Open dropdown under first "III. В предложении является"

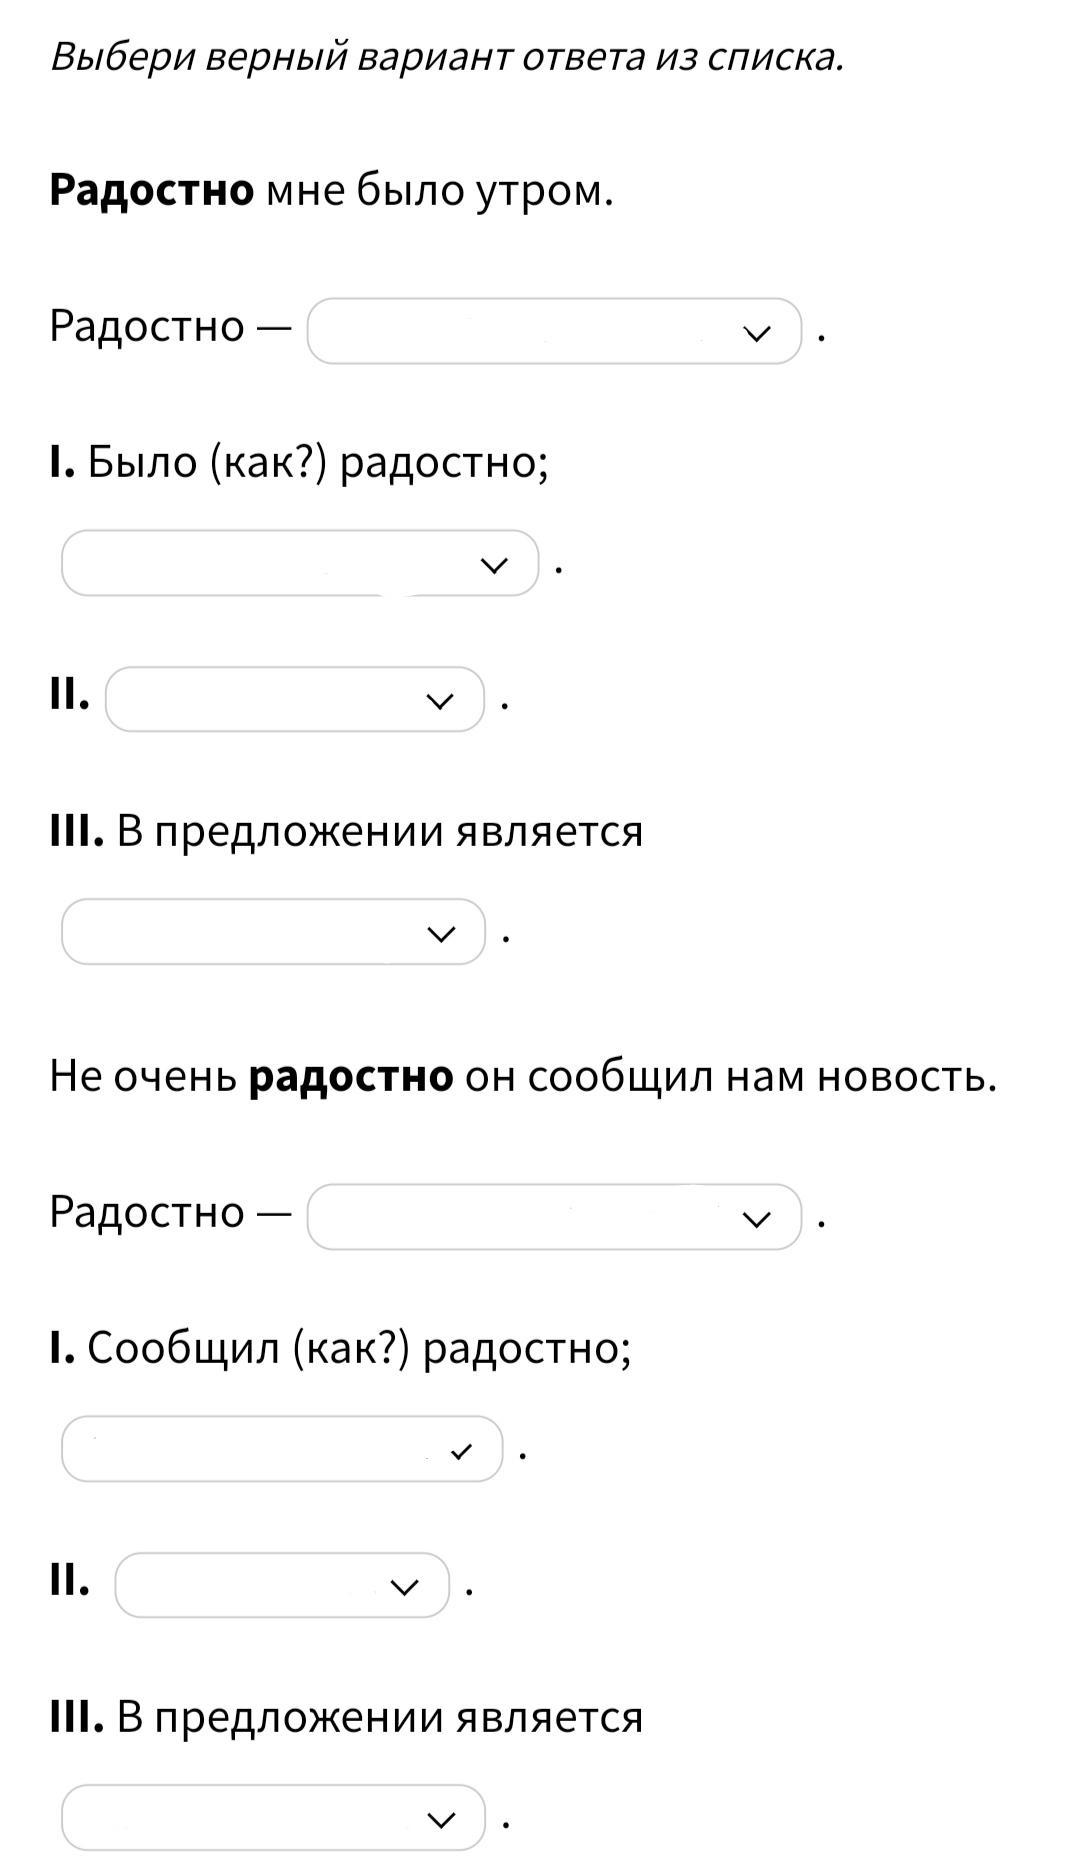click(x=272, y=932)
